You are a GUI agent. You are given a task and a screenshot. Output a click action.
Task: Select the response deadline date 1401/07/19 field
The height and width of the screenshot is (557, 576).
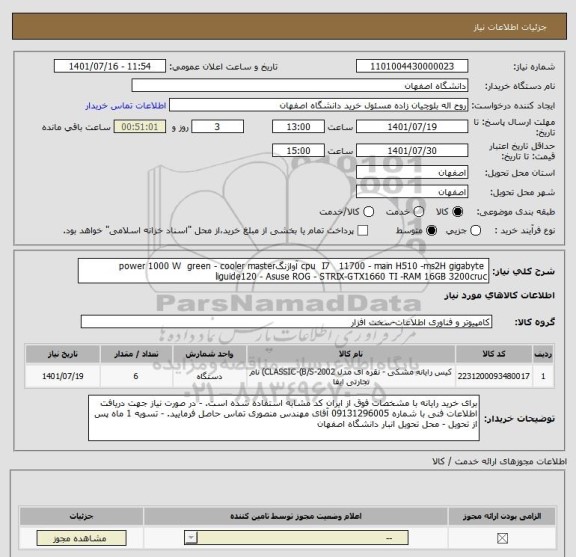click(x=412, y=127)
